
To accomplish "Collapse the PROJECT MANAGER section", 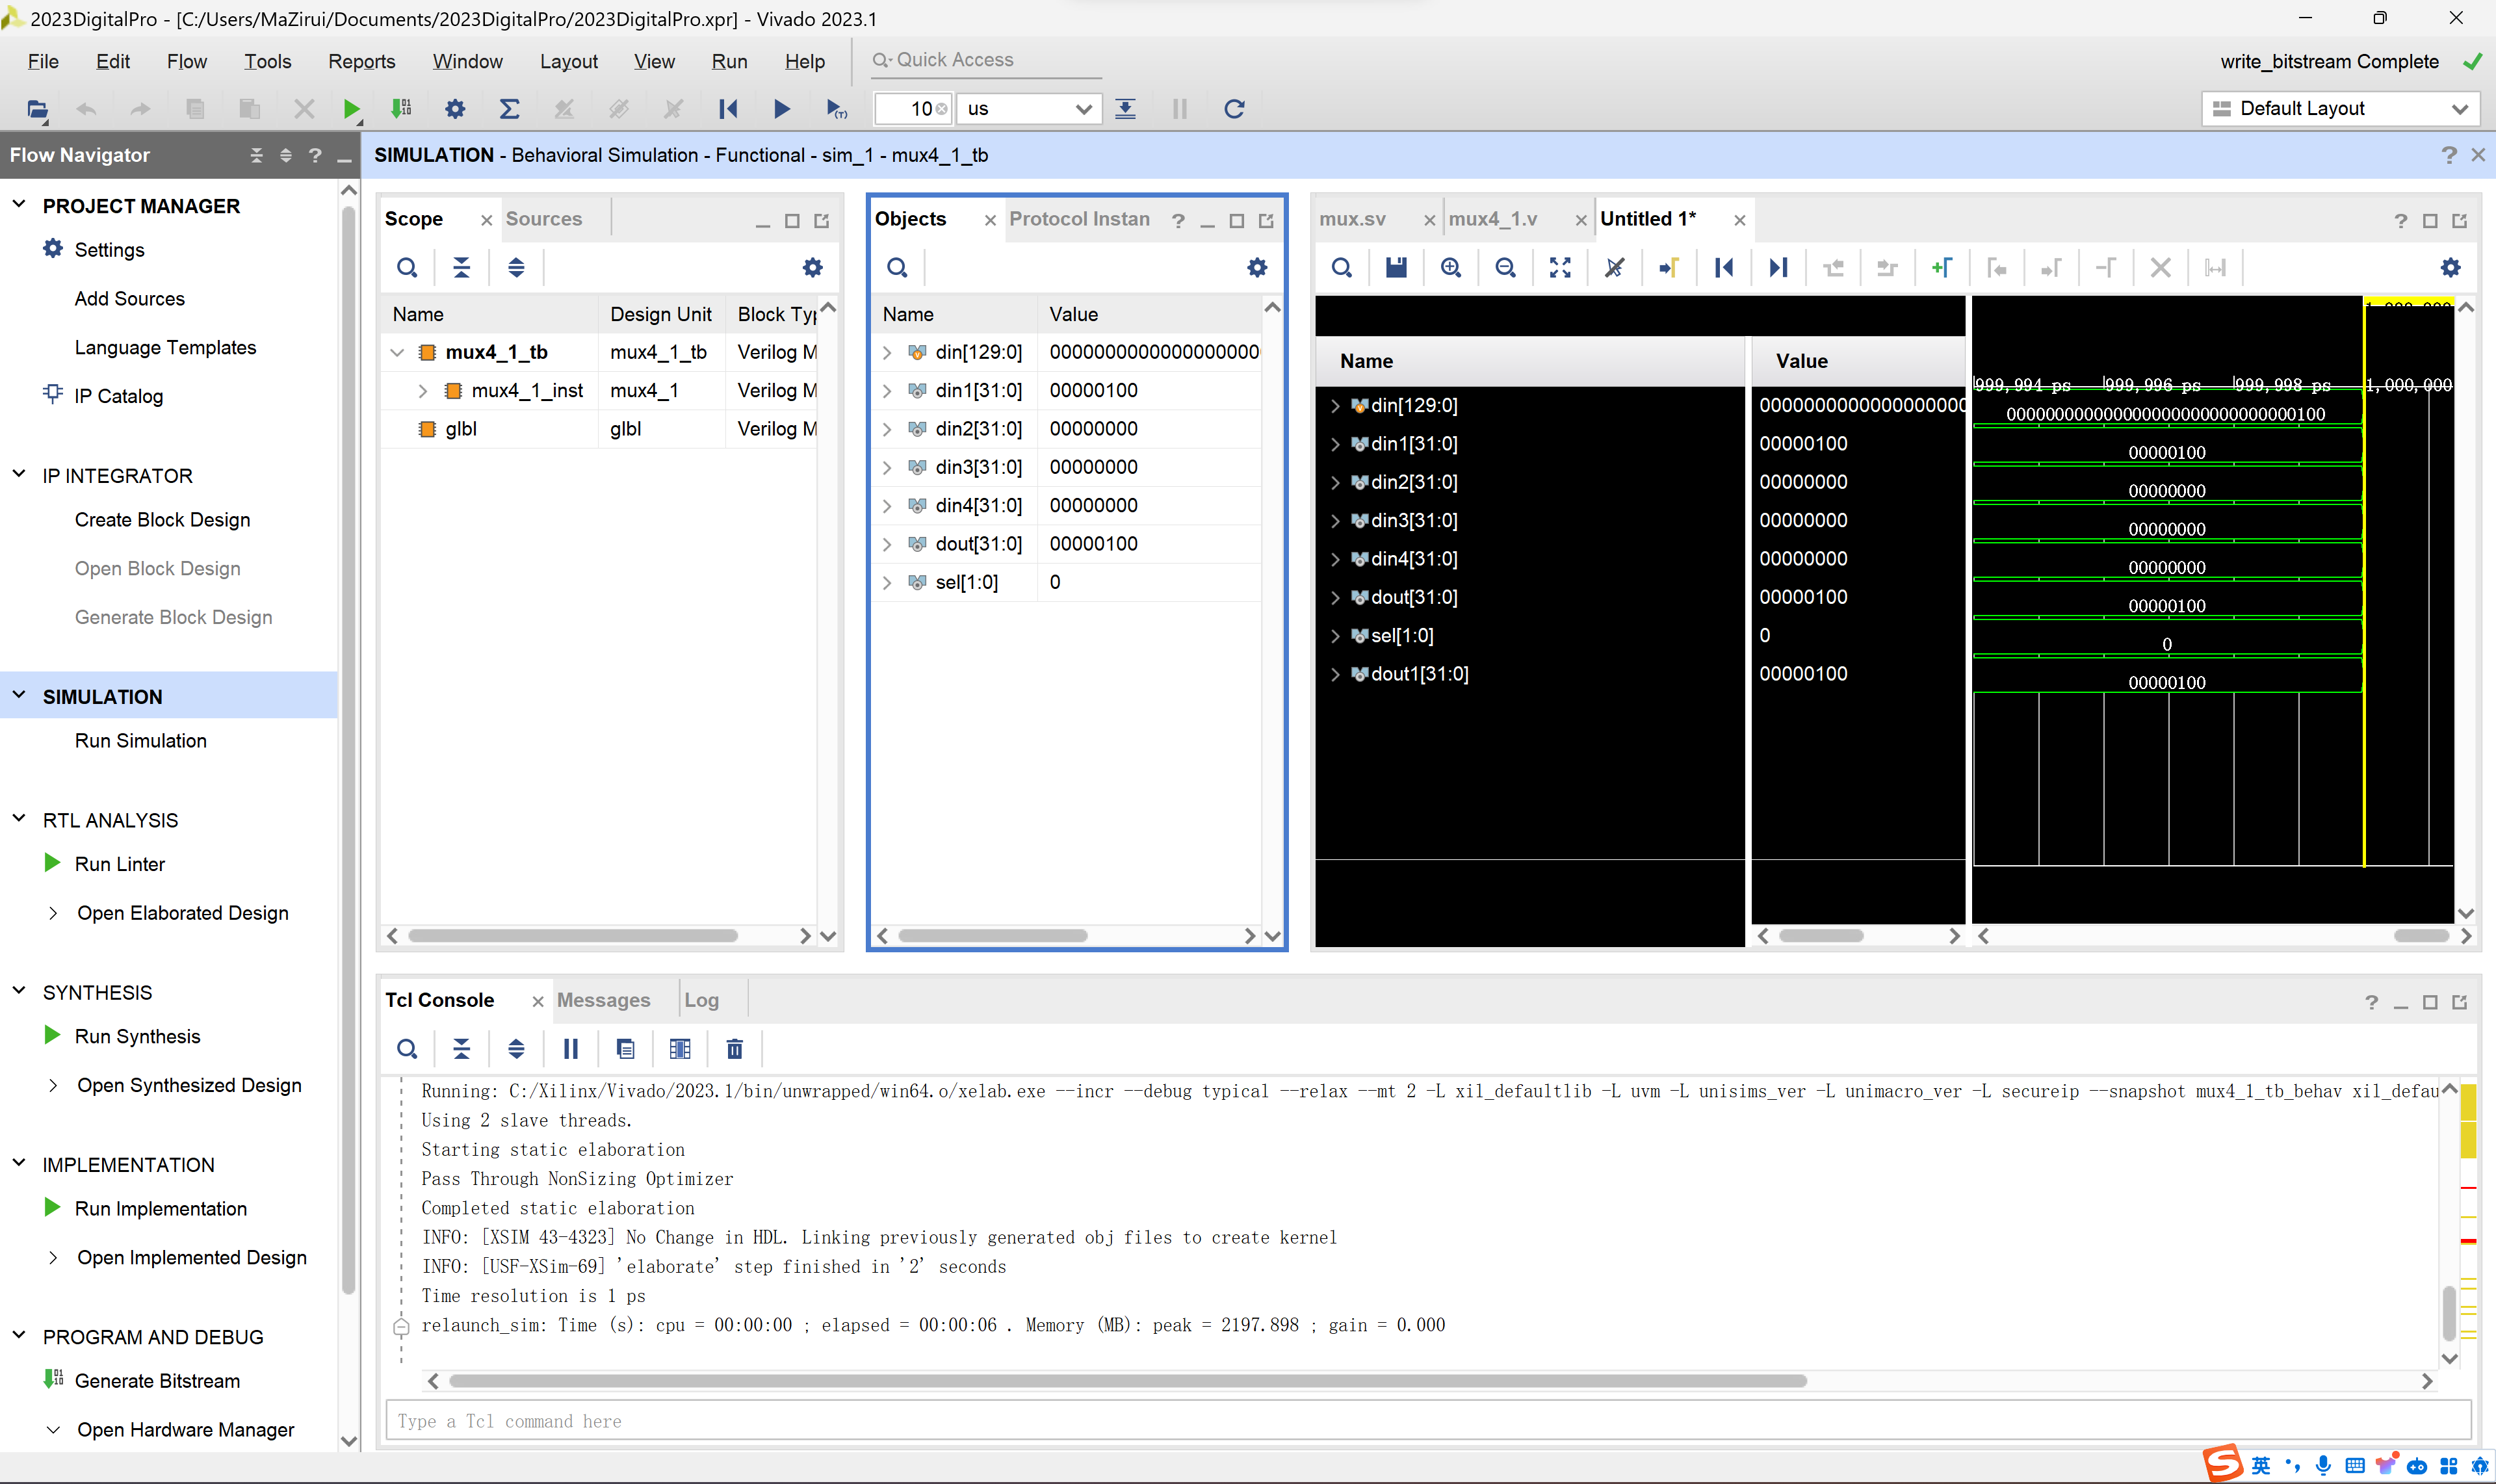I will click(19, 204).
